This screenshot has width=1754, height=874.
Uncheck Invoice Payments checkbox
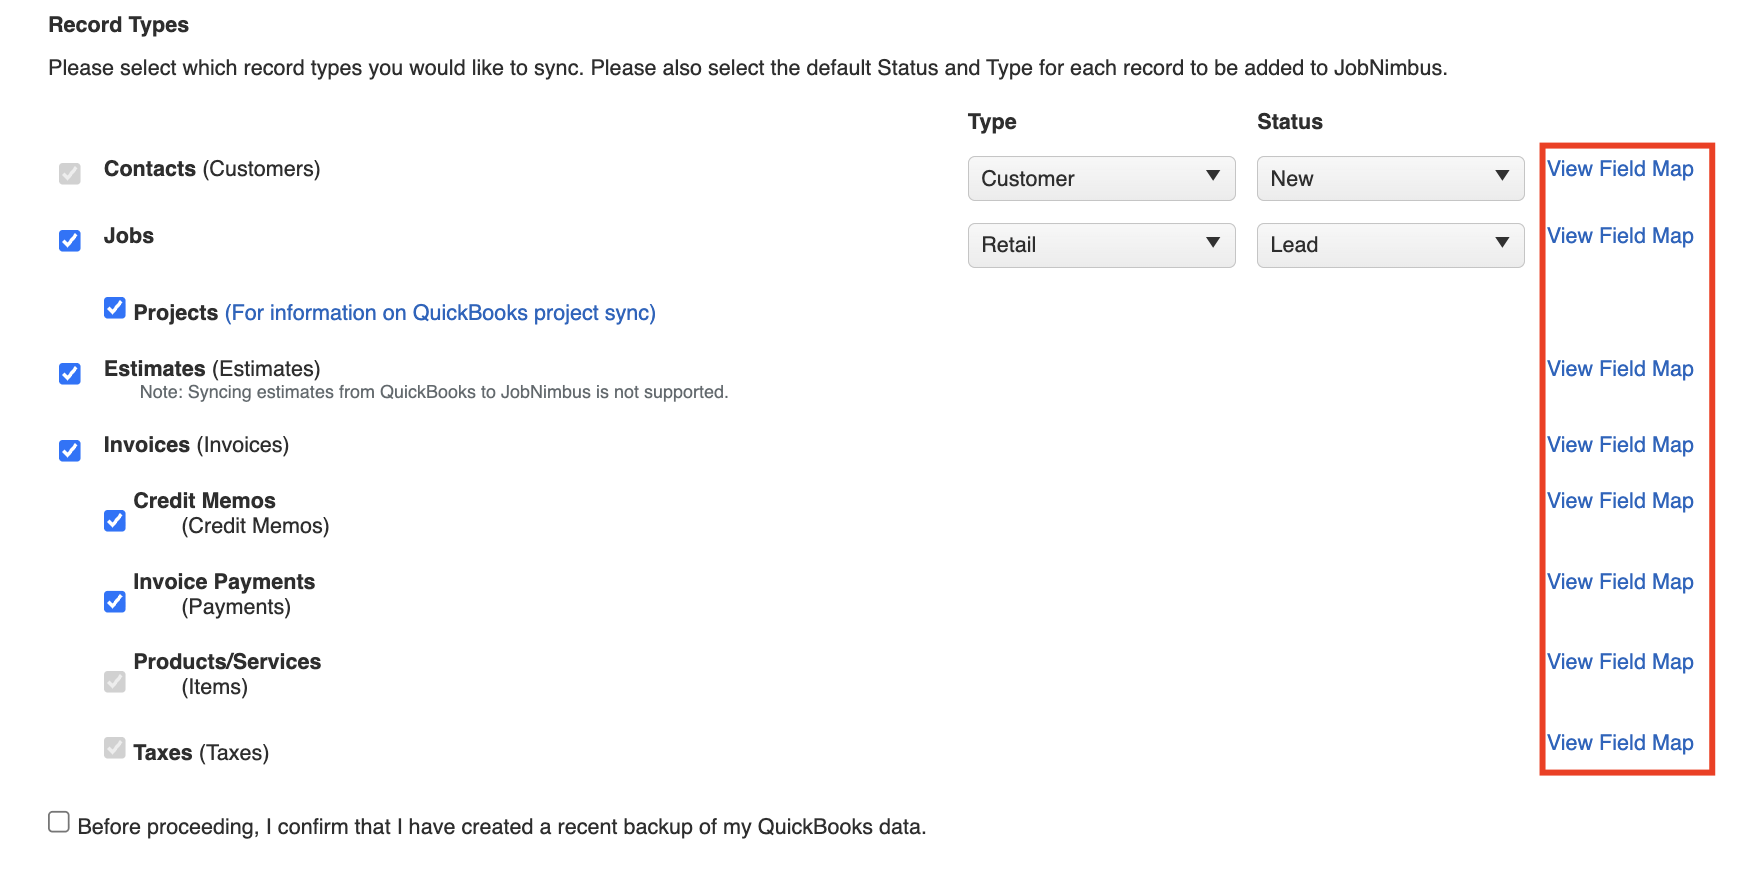pyautogui.click(x=115, y=601)
